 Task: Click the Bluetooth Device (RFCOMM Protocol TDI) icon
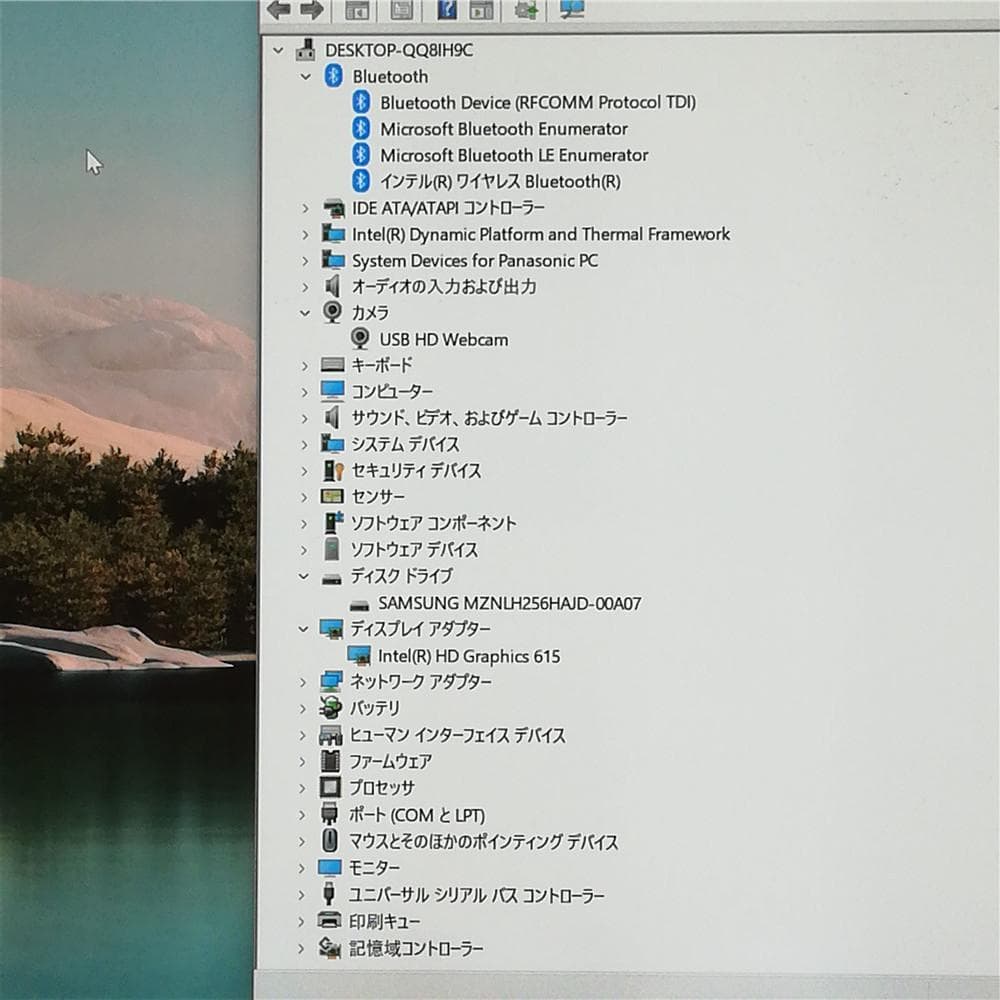pos(362,102)
